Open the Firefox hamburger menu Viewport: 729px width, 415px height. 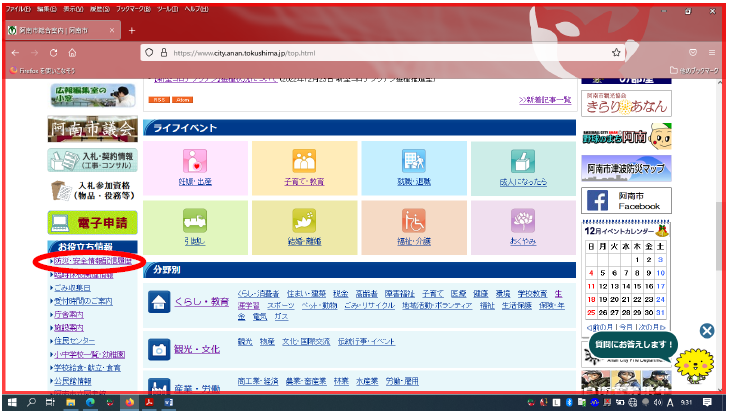click(712, 53)
